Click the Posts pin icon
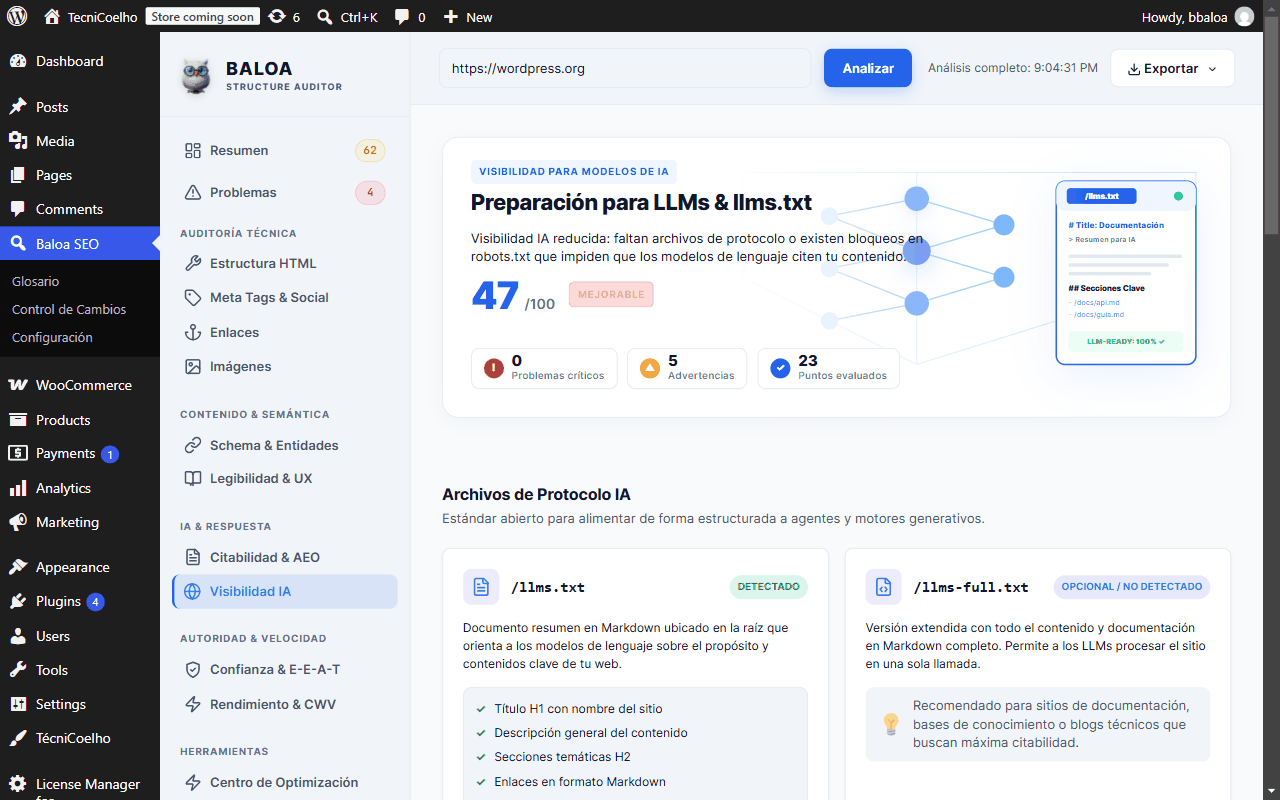The height and width of the screenshot is (800, 1280). click(18, 107)
